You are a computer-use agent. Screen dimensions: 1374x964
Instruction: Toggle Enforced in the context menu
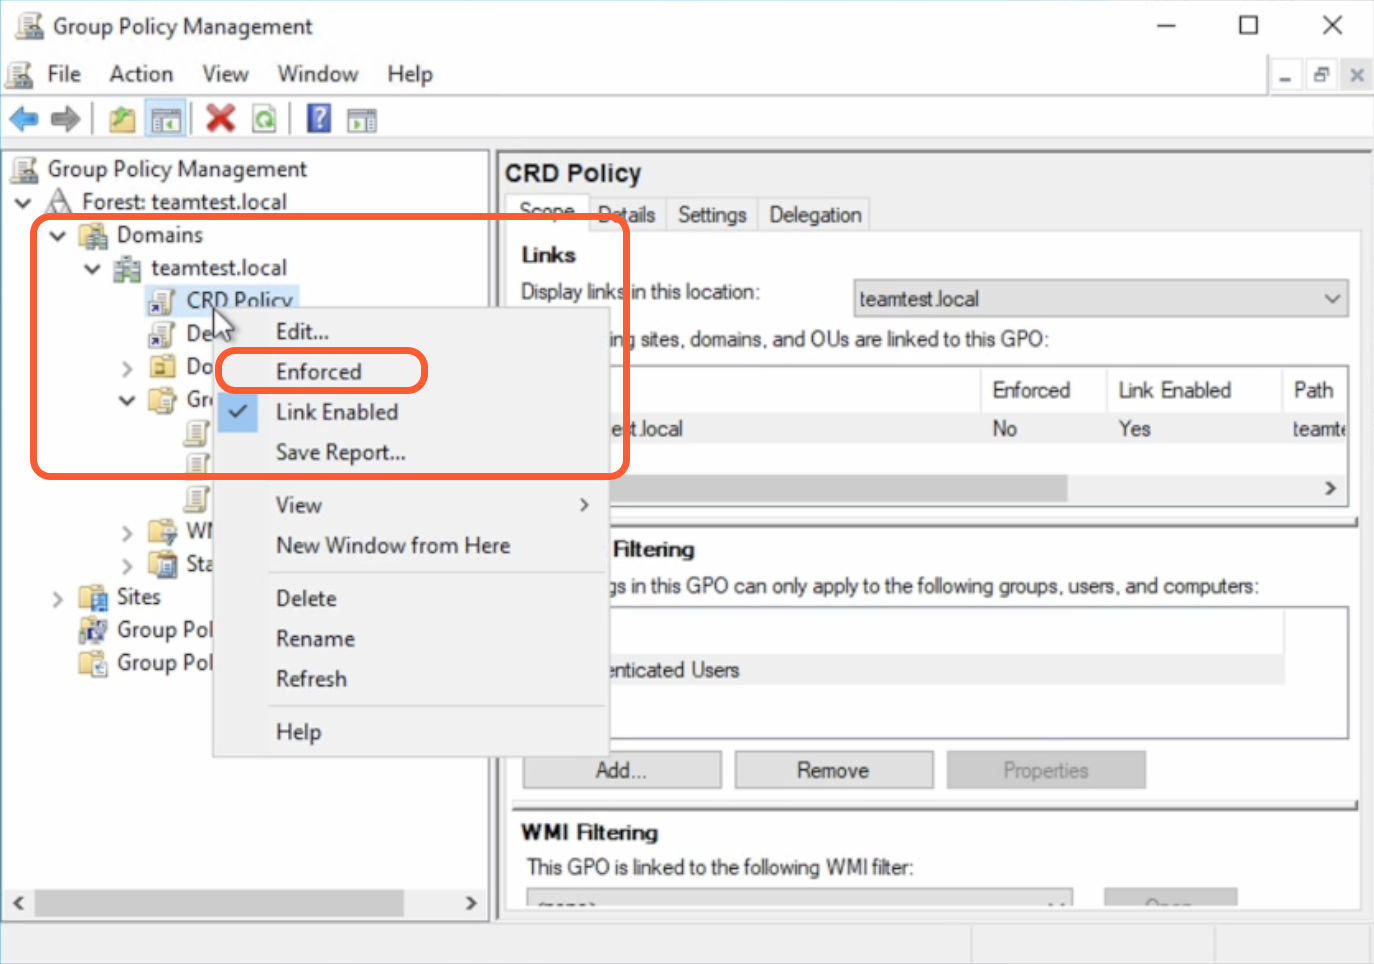pos(319,372)
